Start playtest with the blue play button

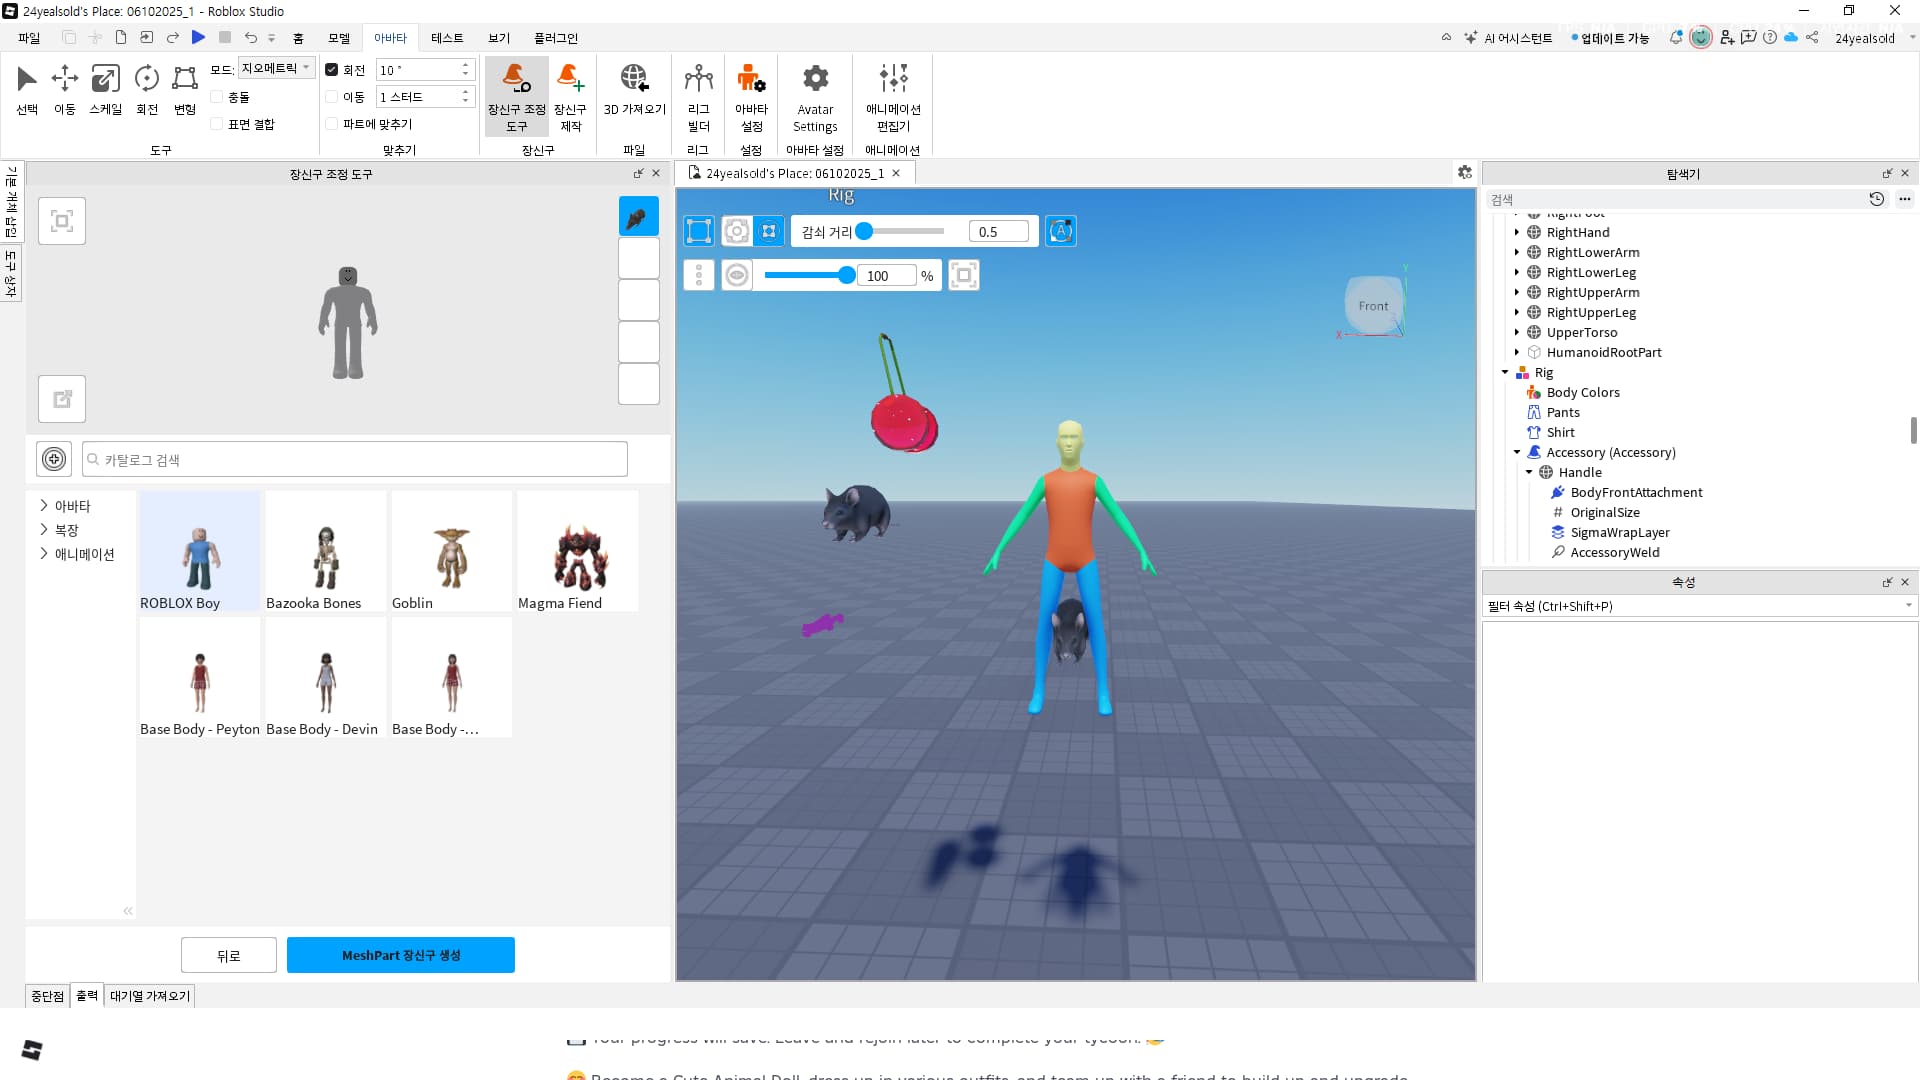(198, 37)
